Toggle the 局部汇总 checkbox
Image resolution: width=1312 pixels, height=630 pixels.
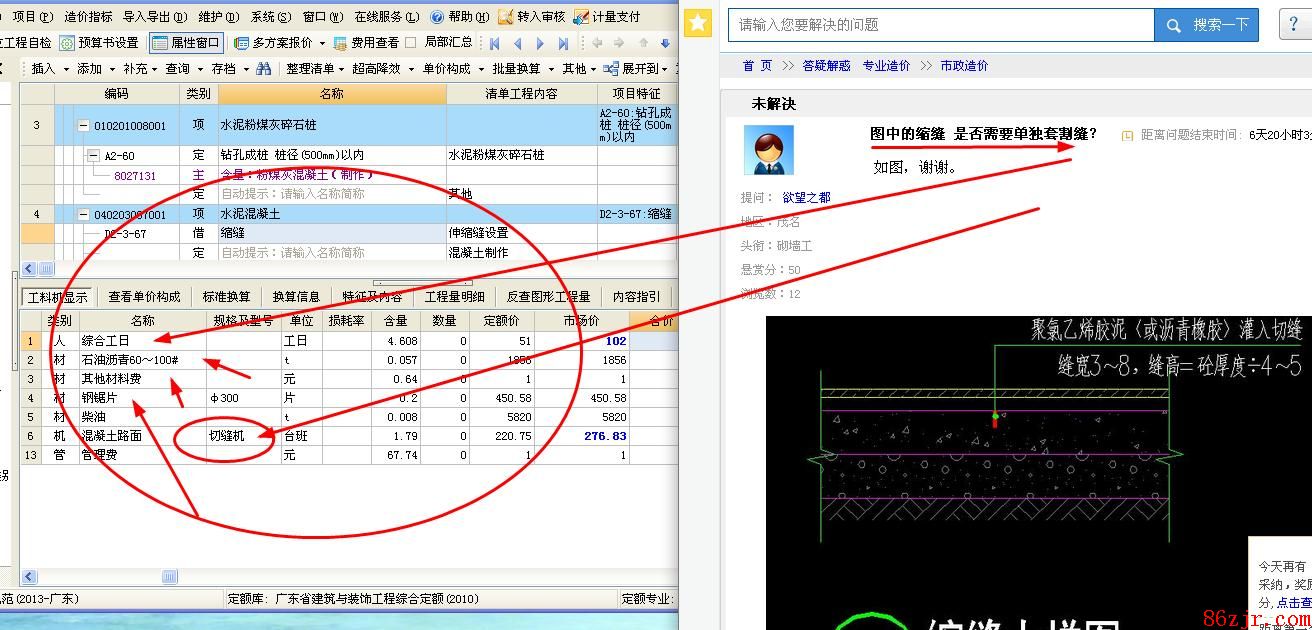click(x=411, y=43)
